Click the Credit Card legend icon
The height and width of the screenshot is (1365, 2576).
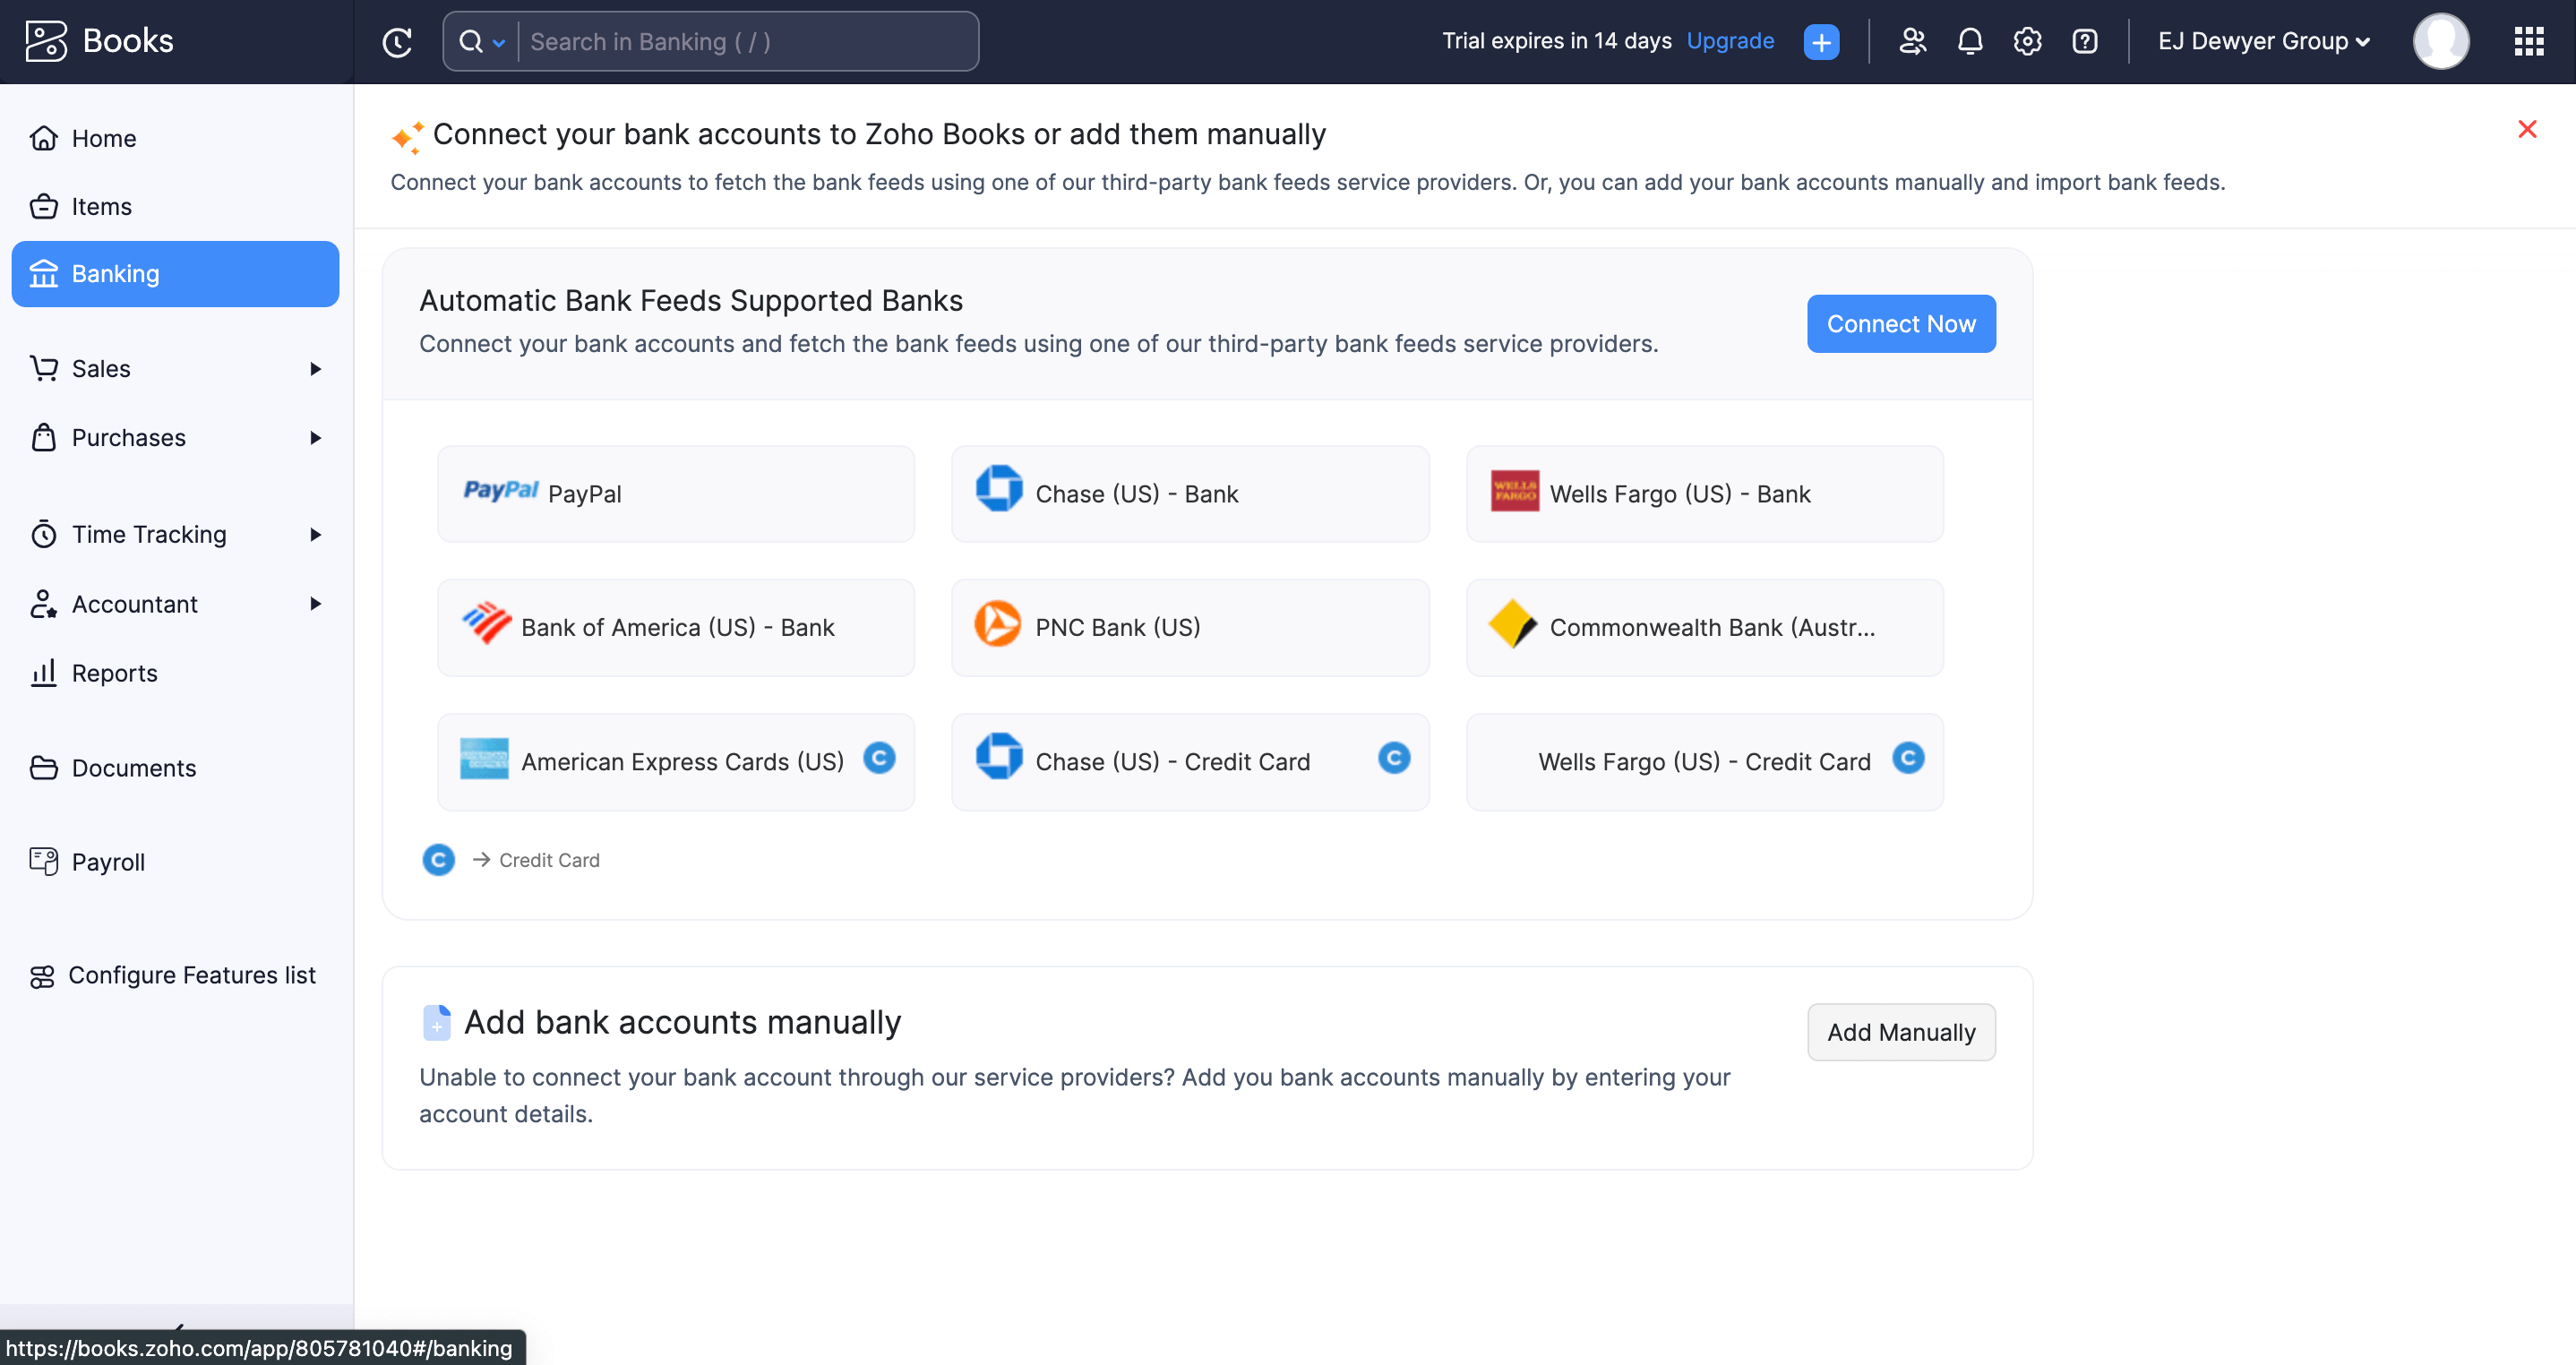point(438,860)
